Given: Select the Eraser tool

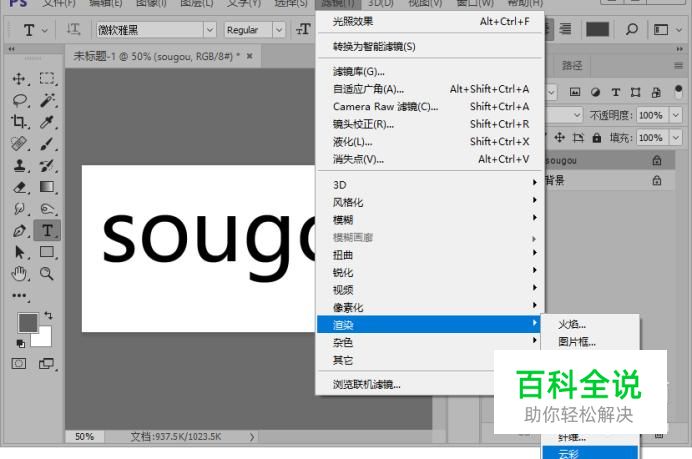Looking at the screenshot, I should pyautogui.click(x=19, y=187).
